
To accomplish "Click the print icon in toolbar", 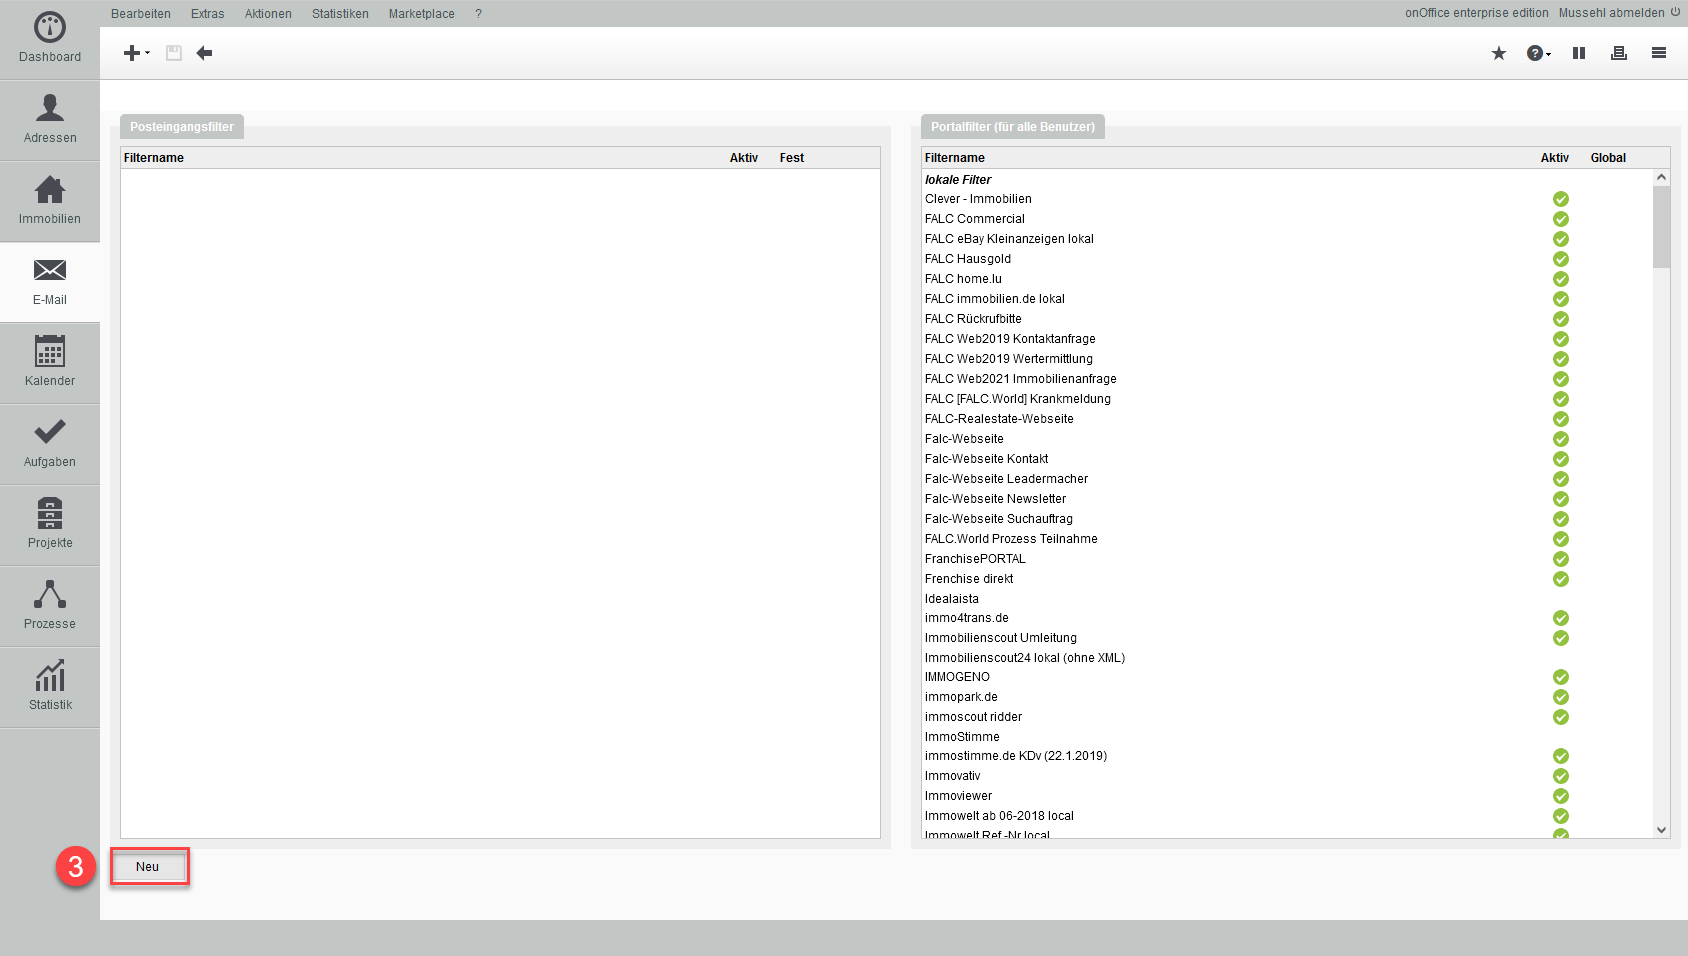I will point(1618,53).
